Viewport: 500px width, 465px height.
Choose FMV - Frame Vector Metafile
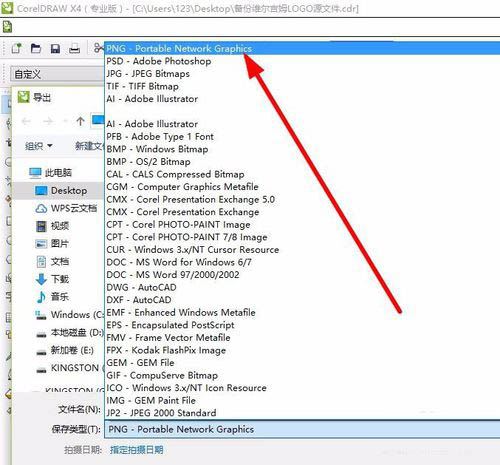(168, 338)
